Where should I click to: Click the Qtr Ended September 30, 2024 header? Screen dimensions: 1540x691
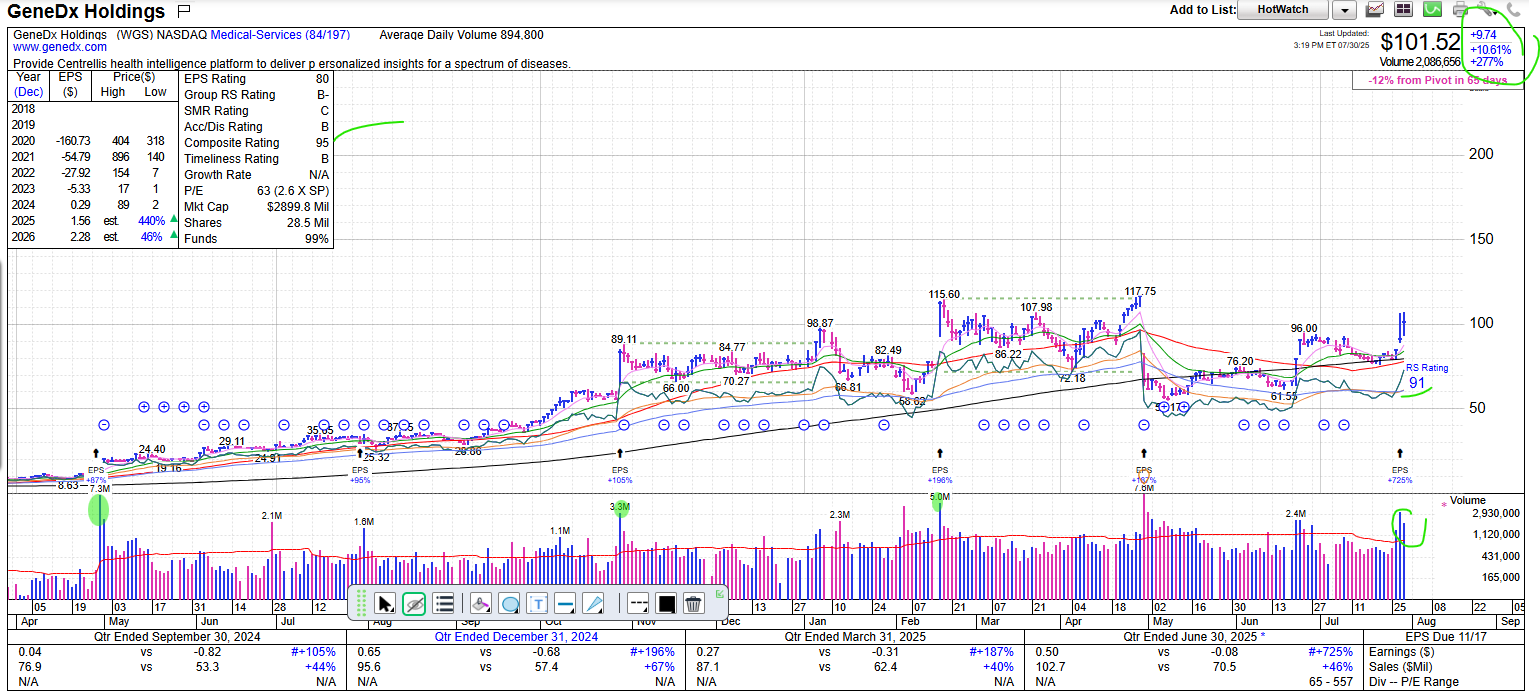175,637
